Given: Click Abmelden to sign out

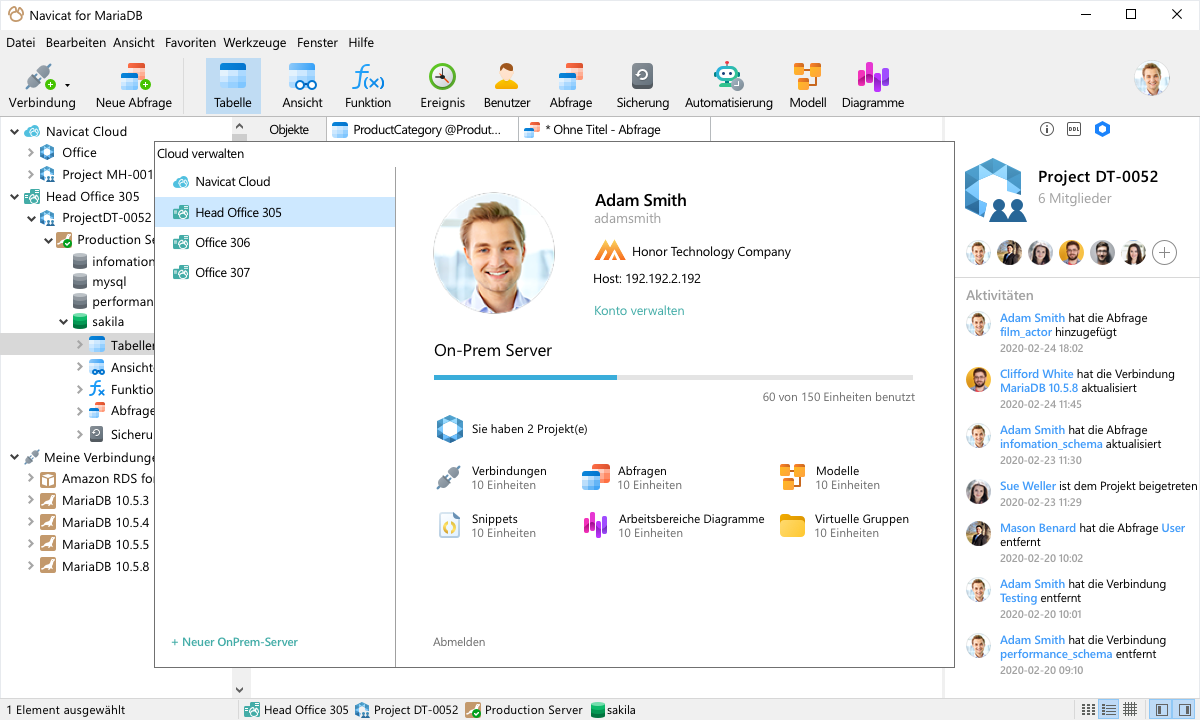Looking at the screenshot, I should (x=460, y=642).
